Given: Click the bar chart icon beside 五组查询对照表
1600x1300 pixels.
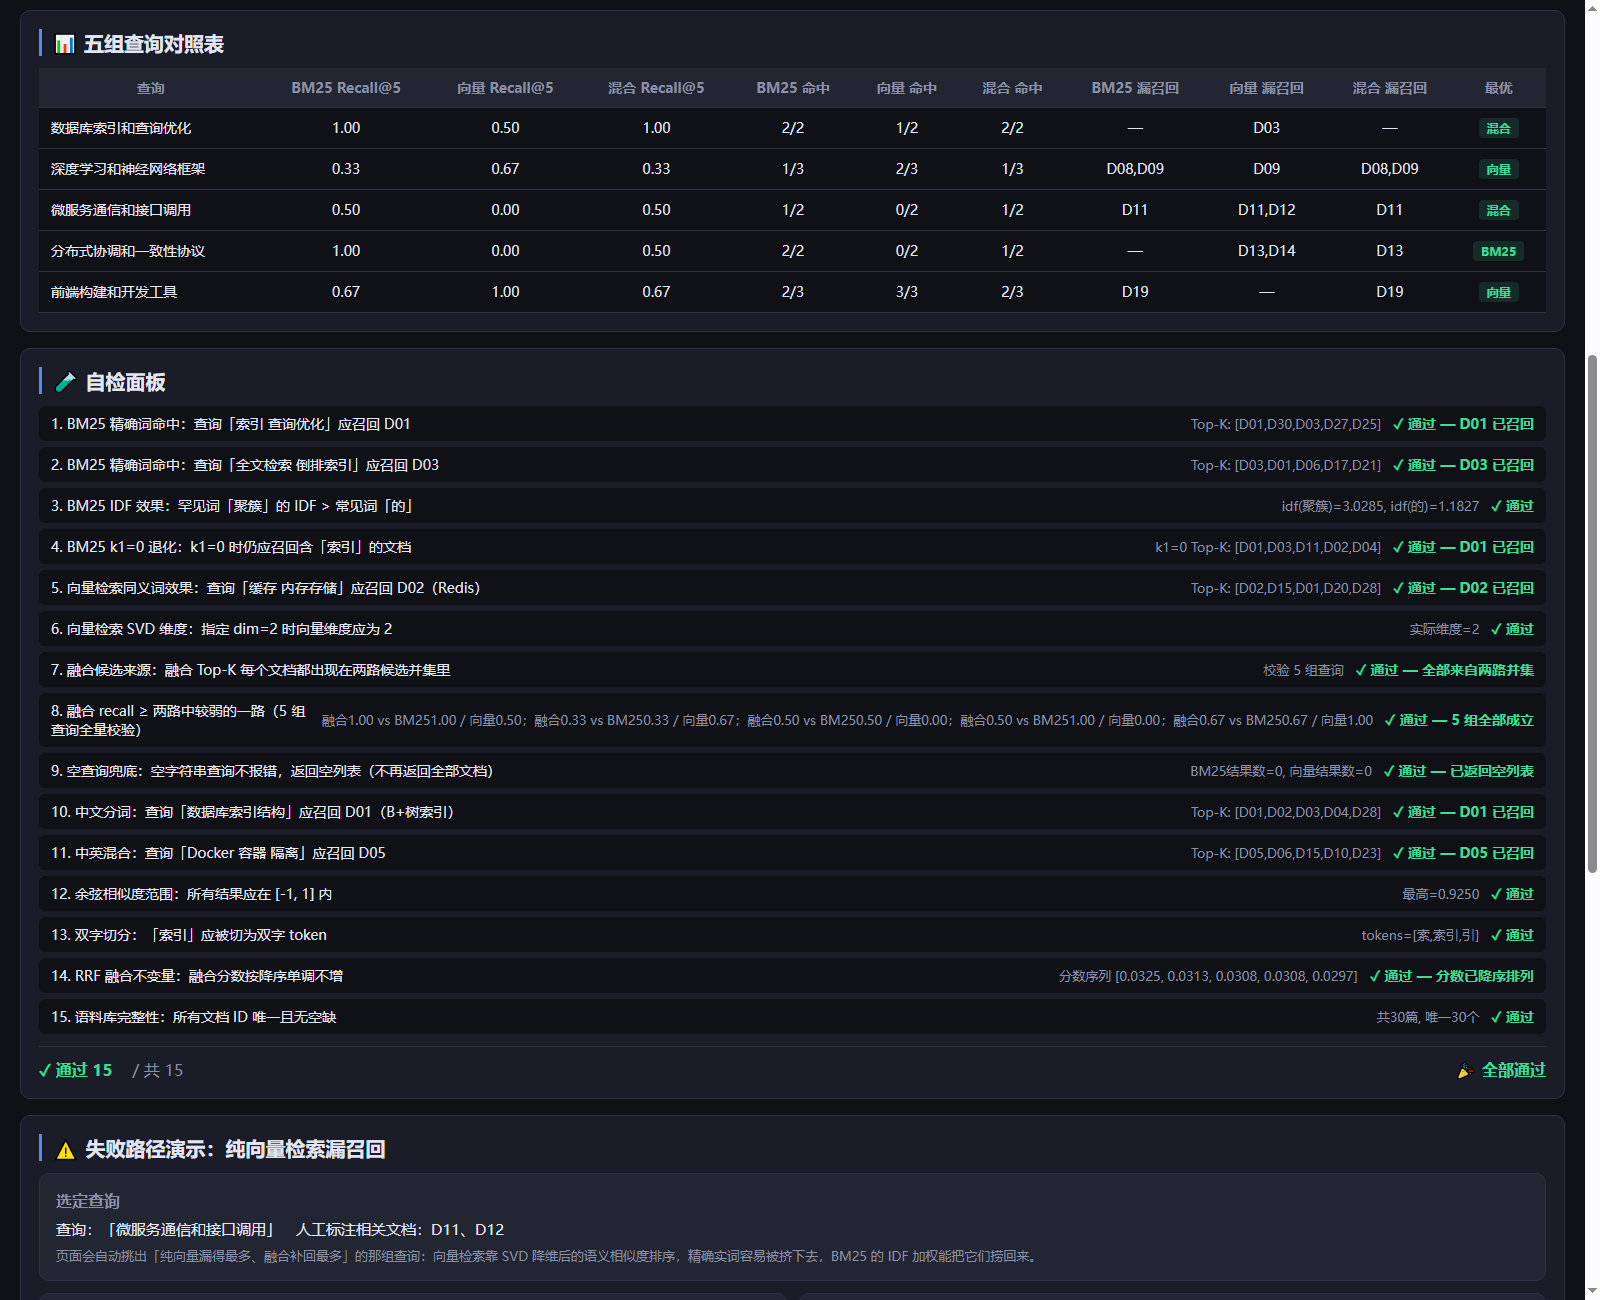Looking at the screenshot, I should tap(65, 44).
